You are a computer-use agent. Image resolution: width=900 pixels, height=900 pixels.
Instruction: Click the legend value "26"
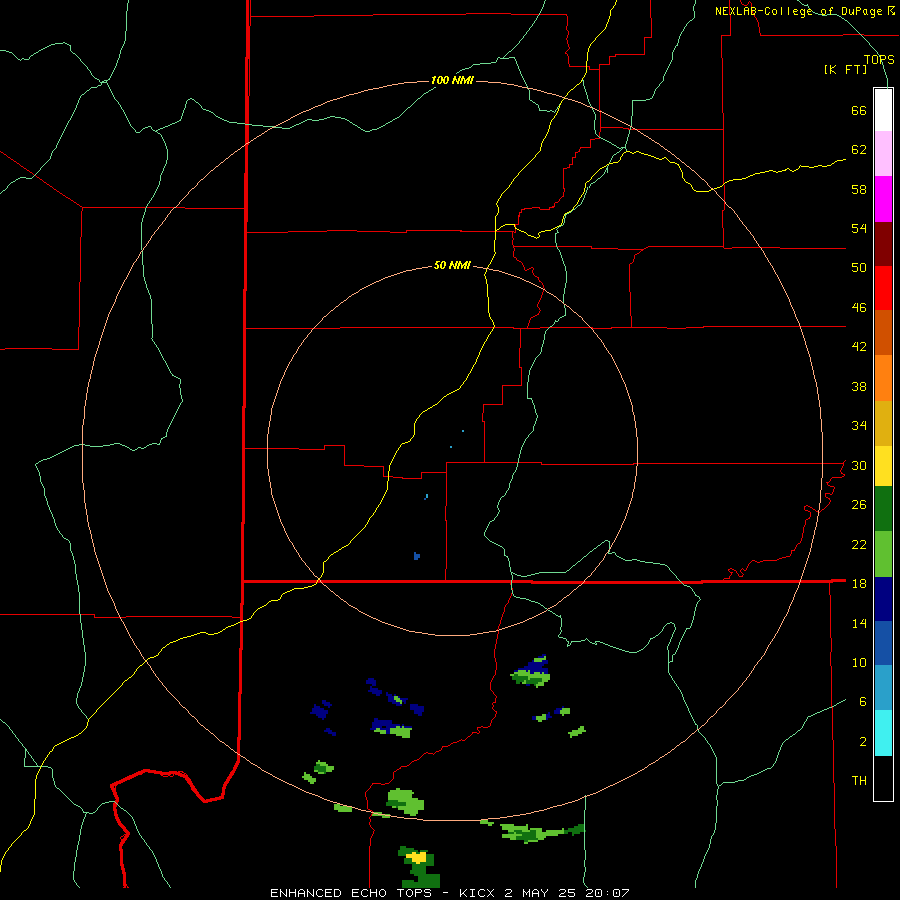click(x=859, y=505)
